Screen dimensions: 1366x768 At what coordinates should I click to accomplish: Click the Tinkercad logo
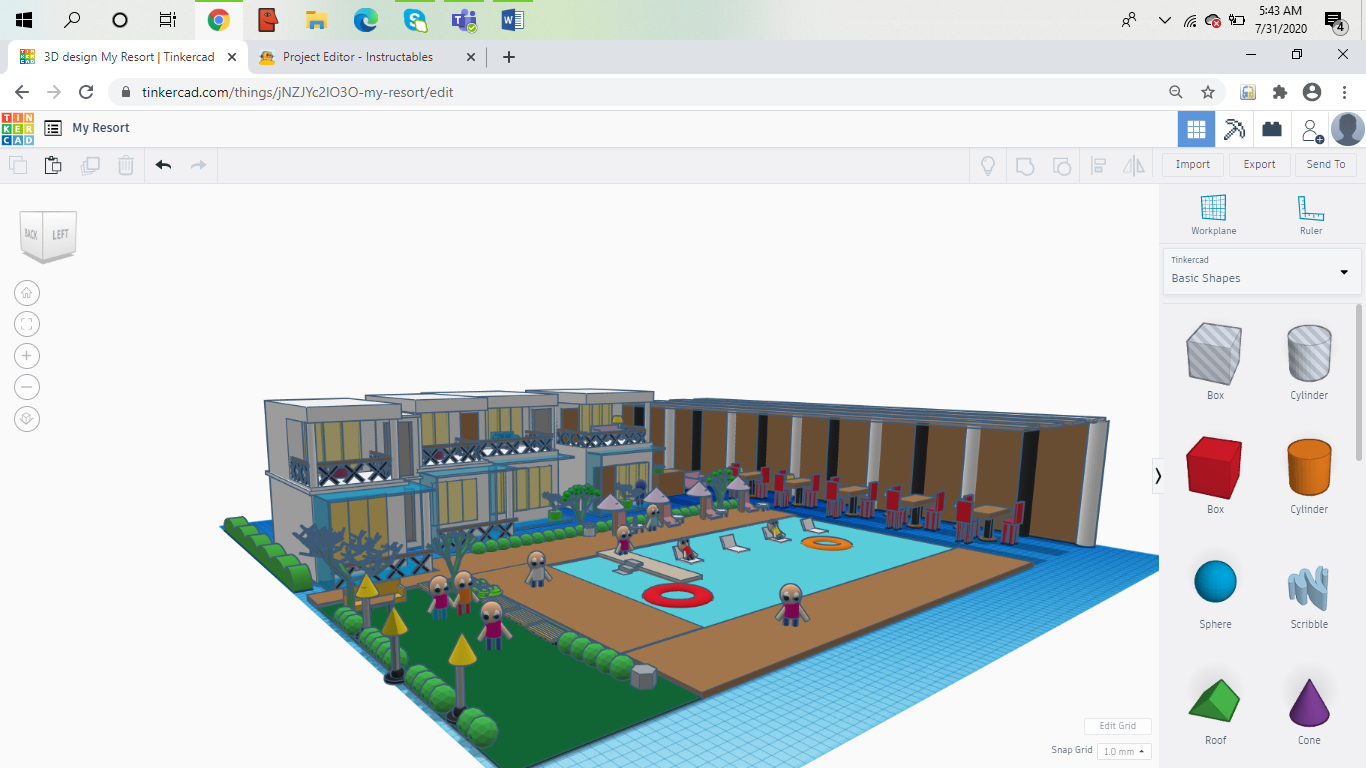coord(17,128)
